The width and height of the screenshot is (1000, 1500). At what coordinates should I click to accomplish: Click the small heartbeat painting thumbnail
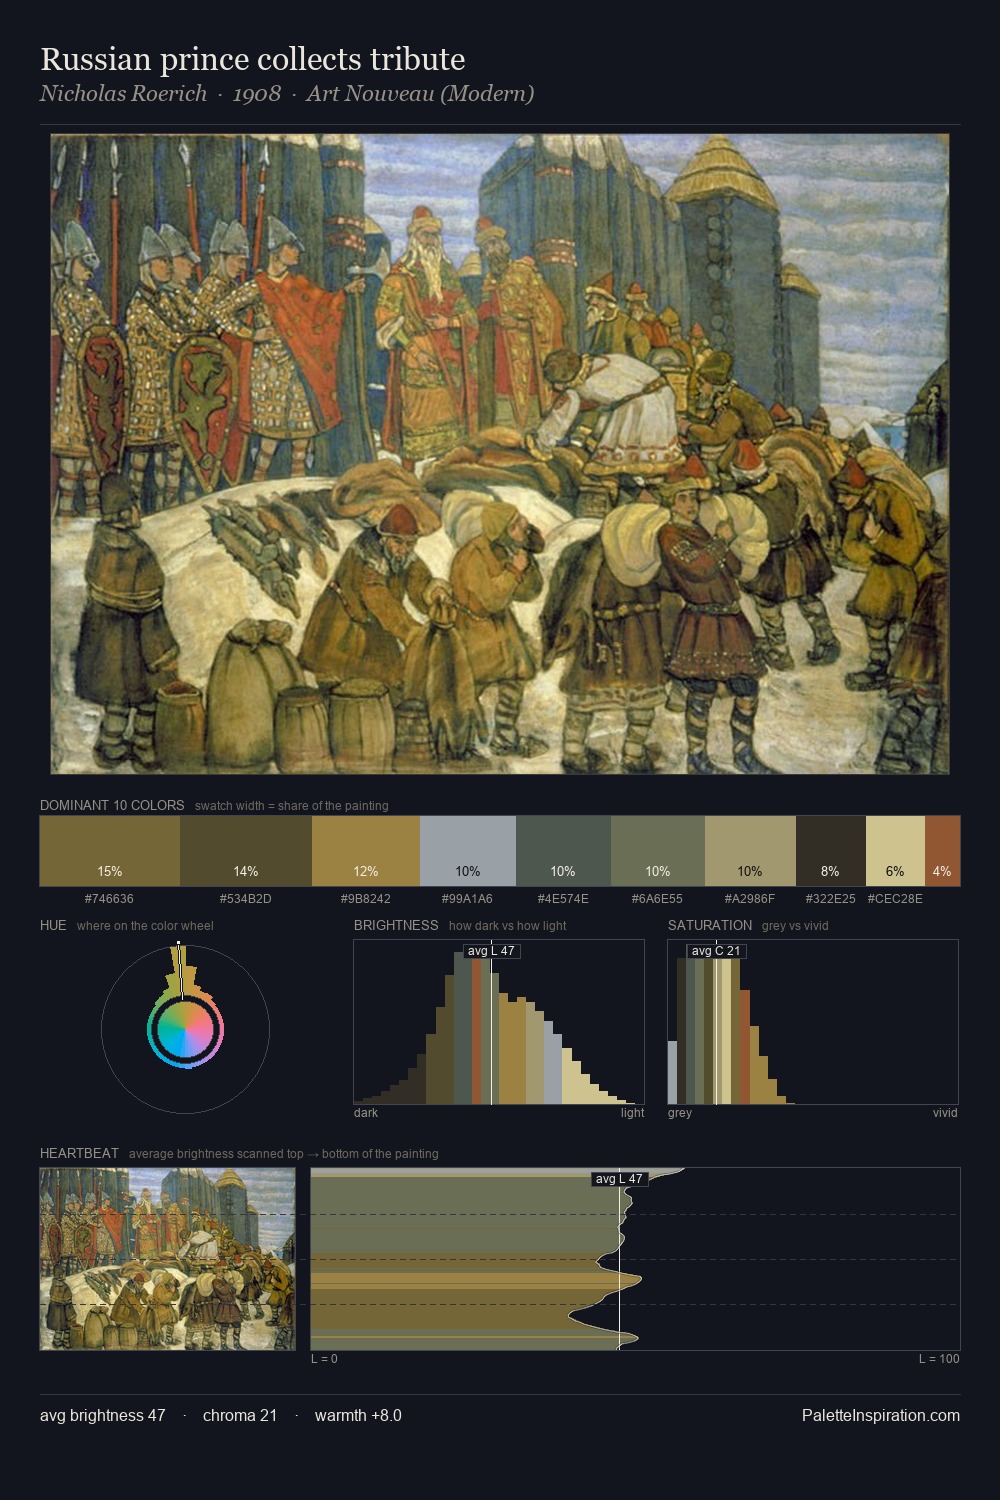click(167, 1259)
